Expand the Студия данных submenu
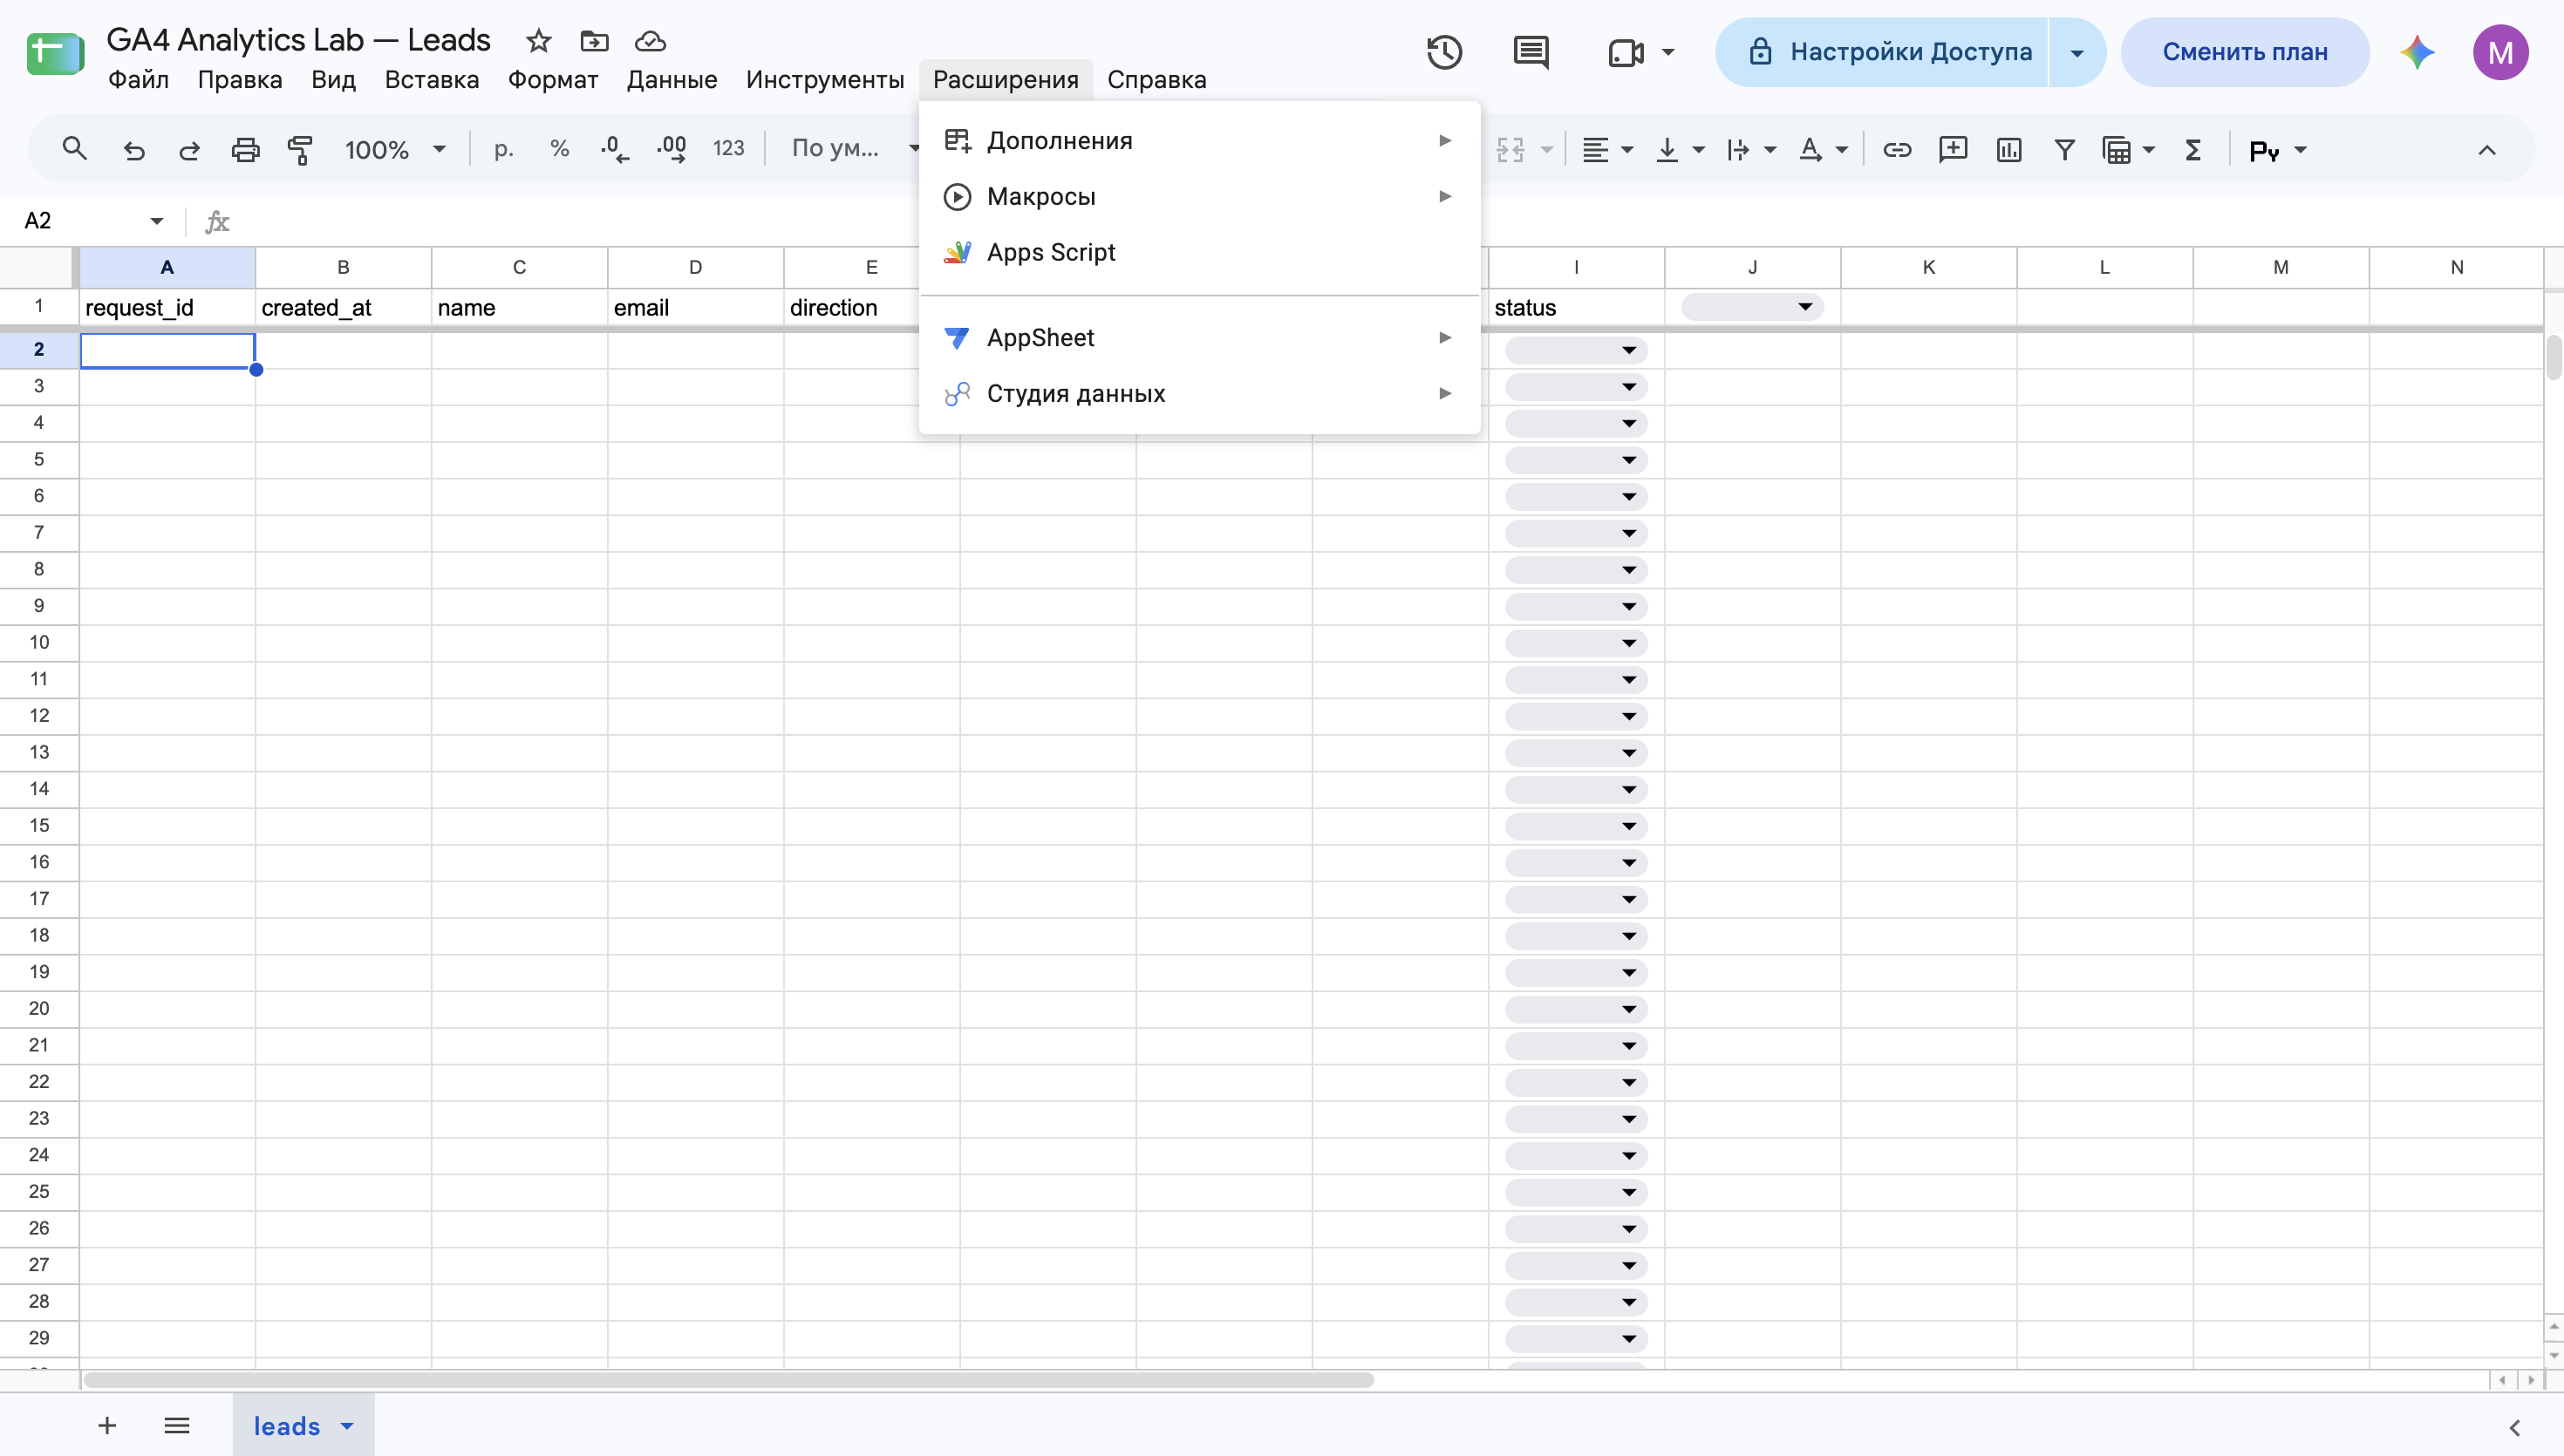This screenshot has width=2564, height=1456. [x=1199, y=394]
